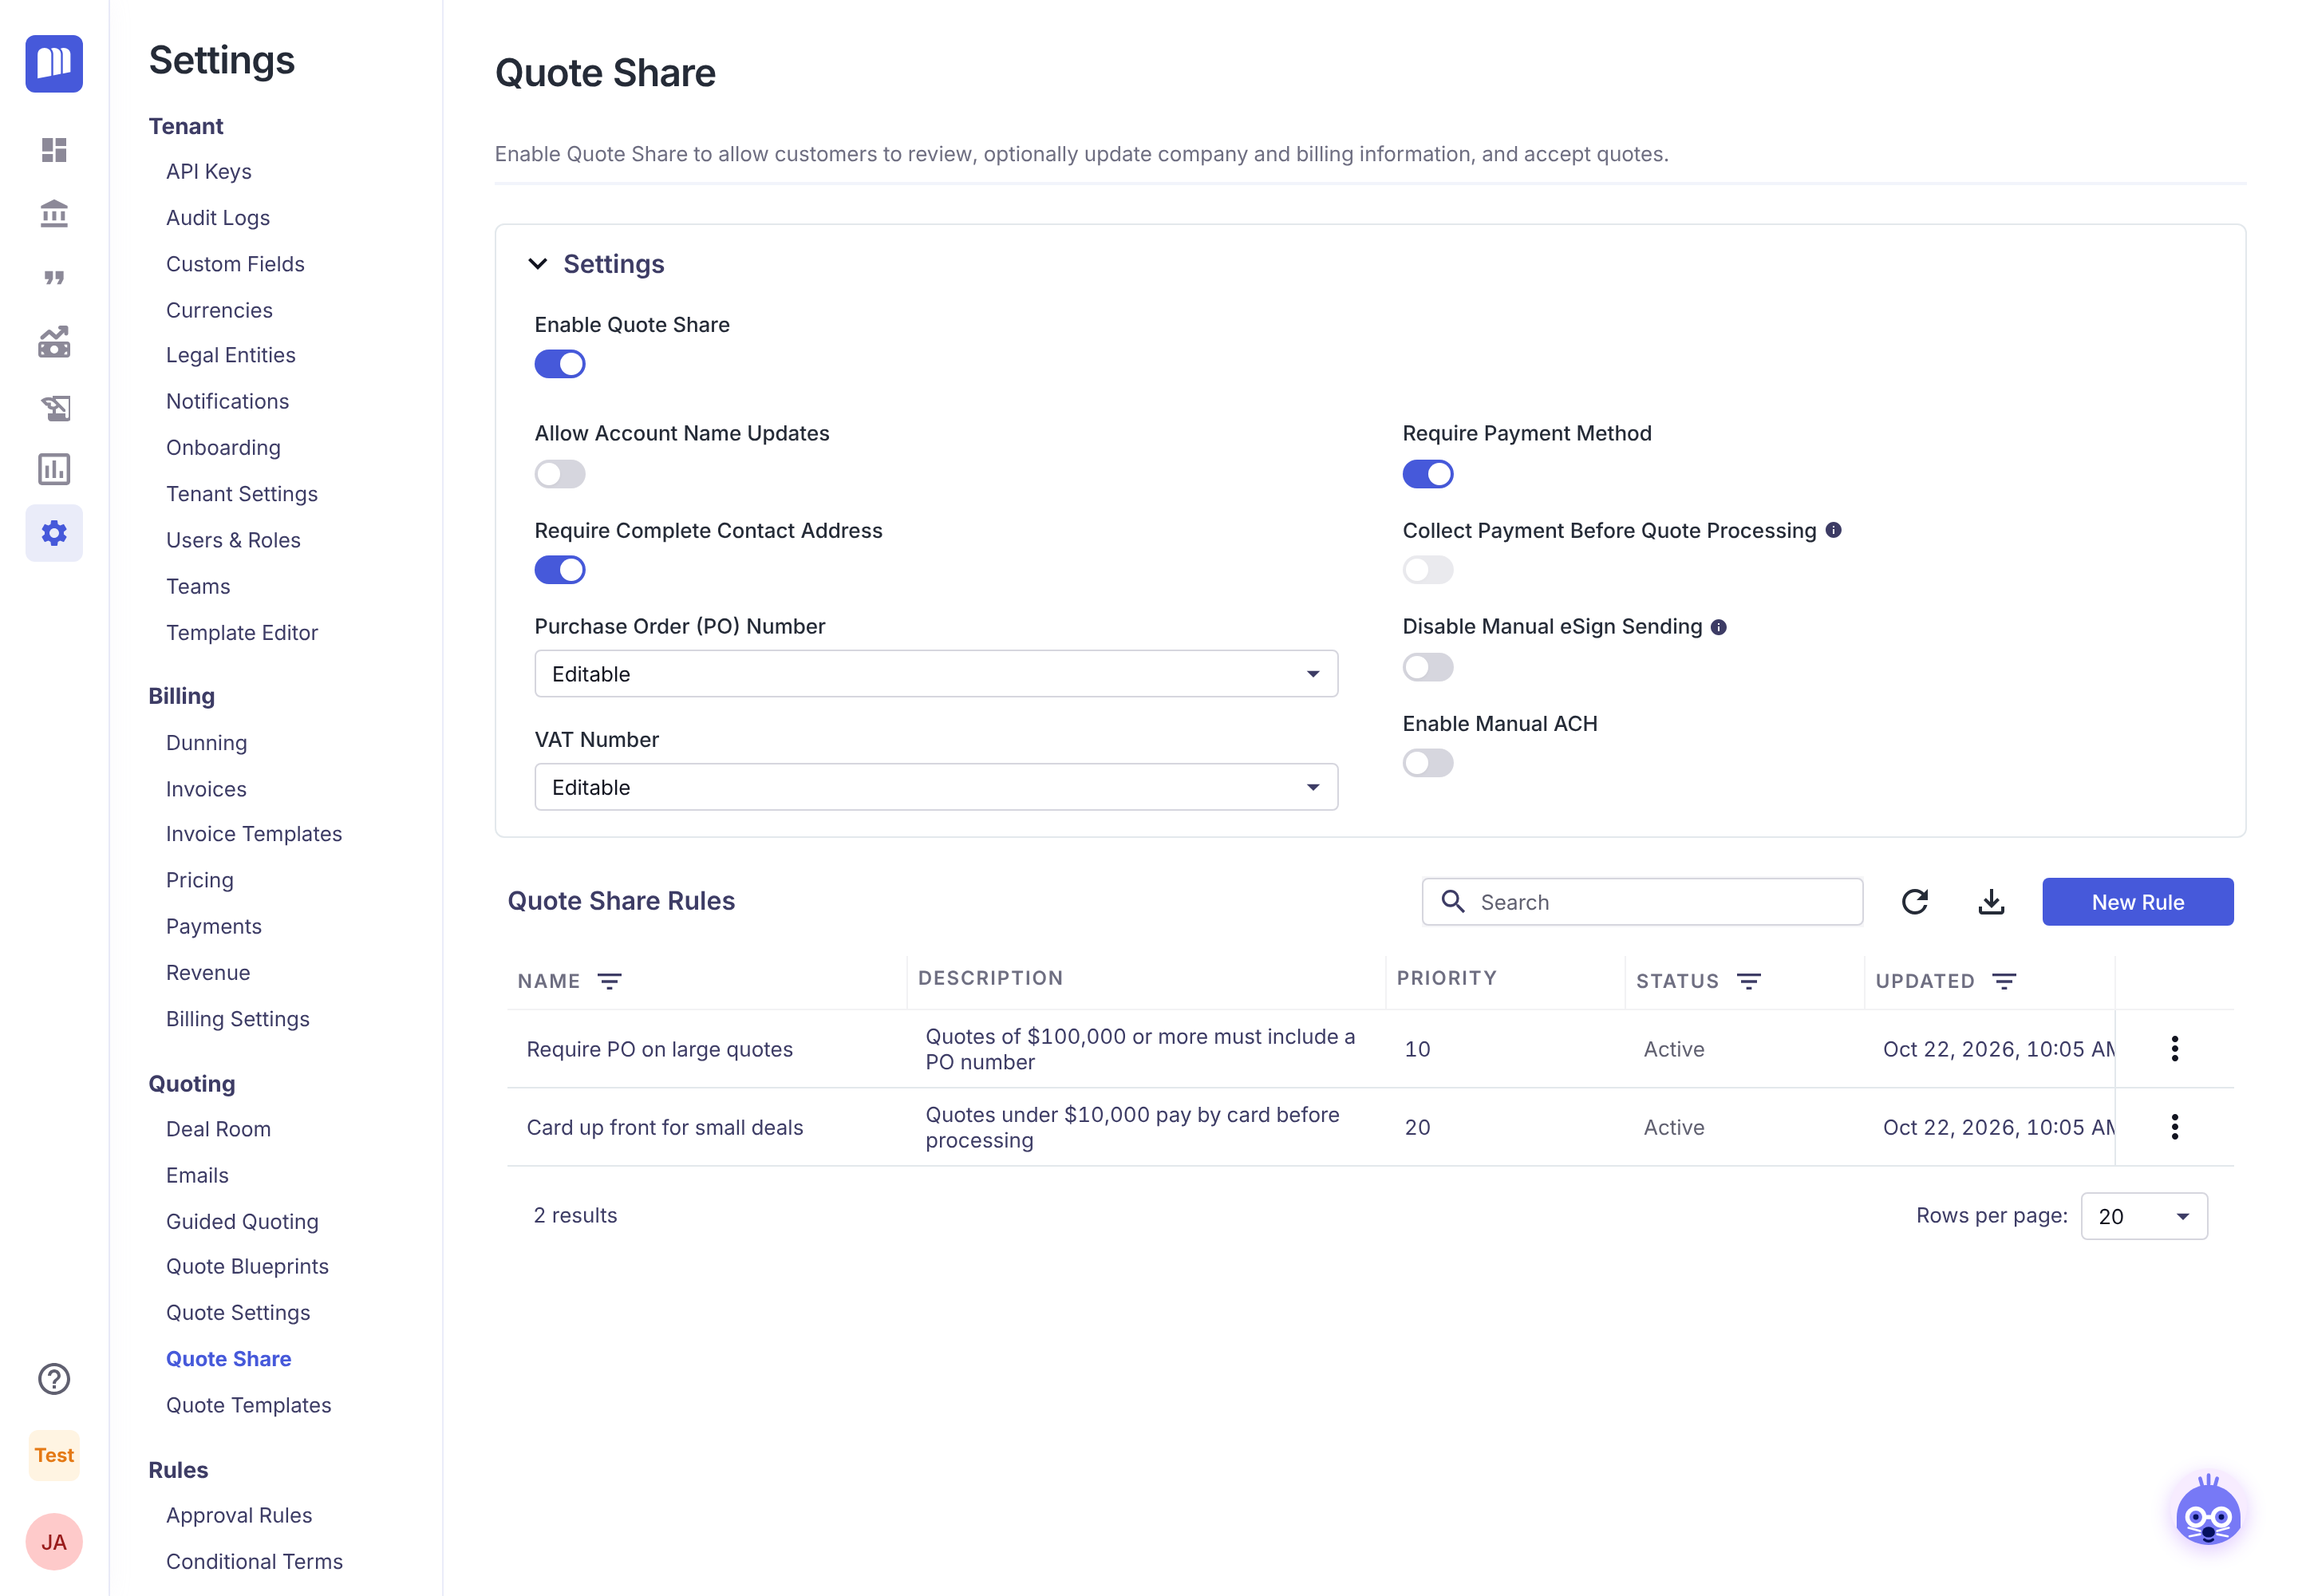
Task: Select the Require PO on large quotes row
Action: pyautogui.click(x=1370, y=1049)
